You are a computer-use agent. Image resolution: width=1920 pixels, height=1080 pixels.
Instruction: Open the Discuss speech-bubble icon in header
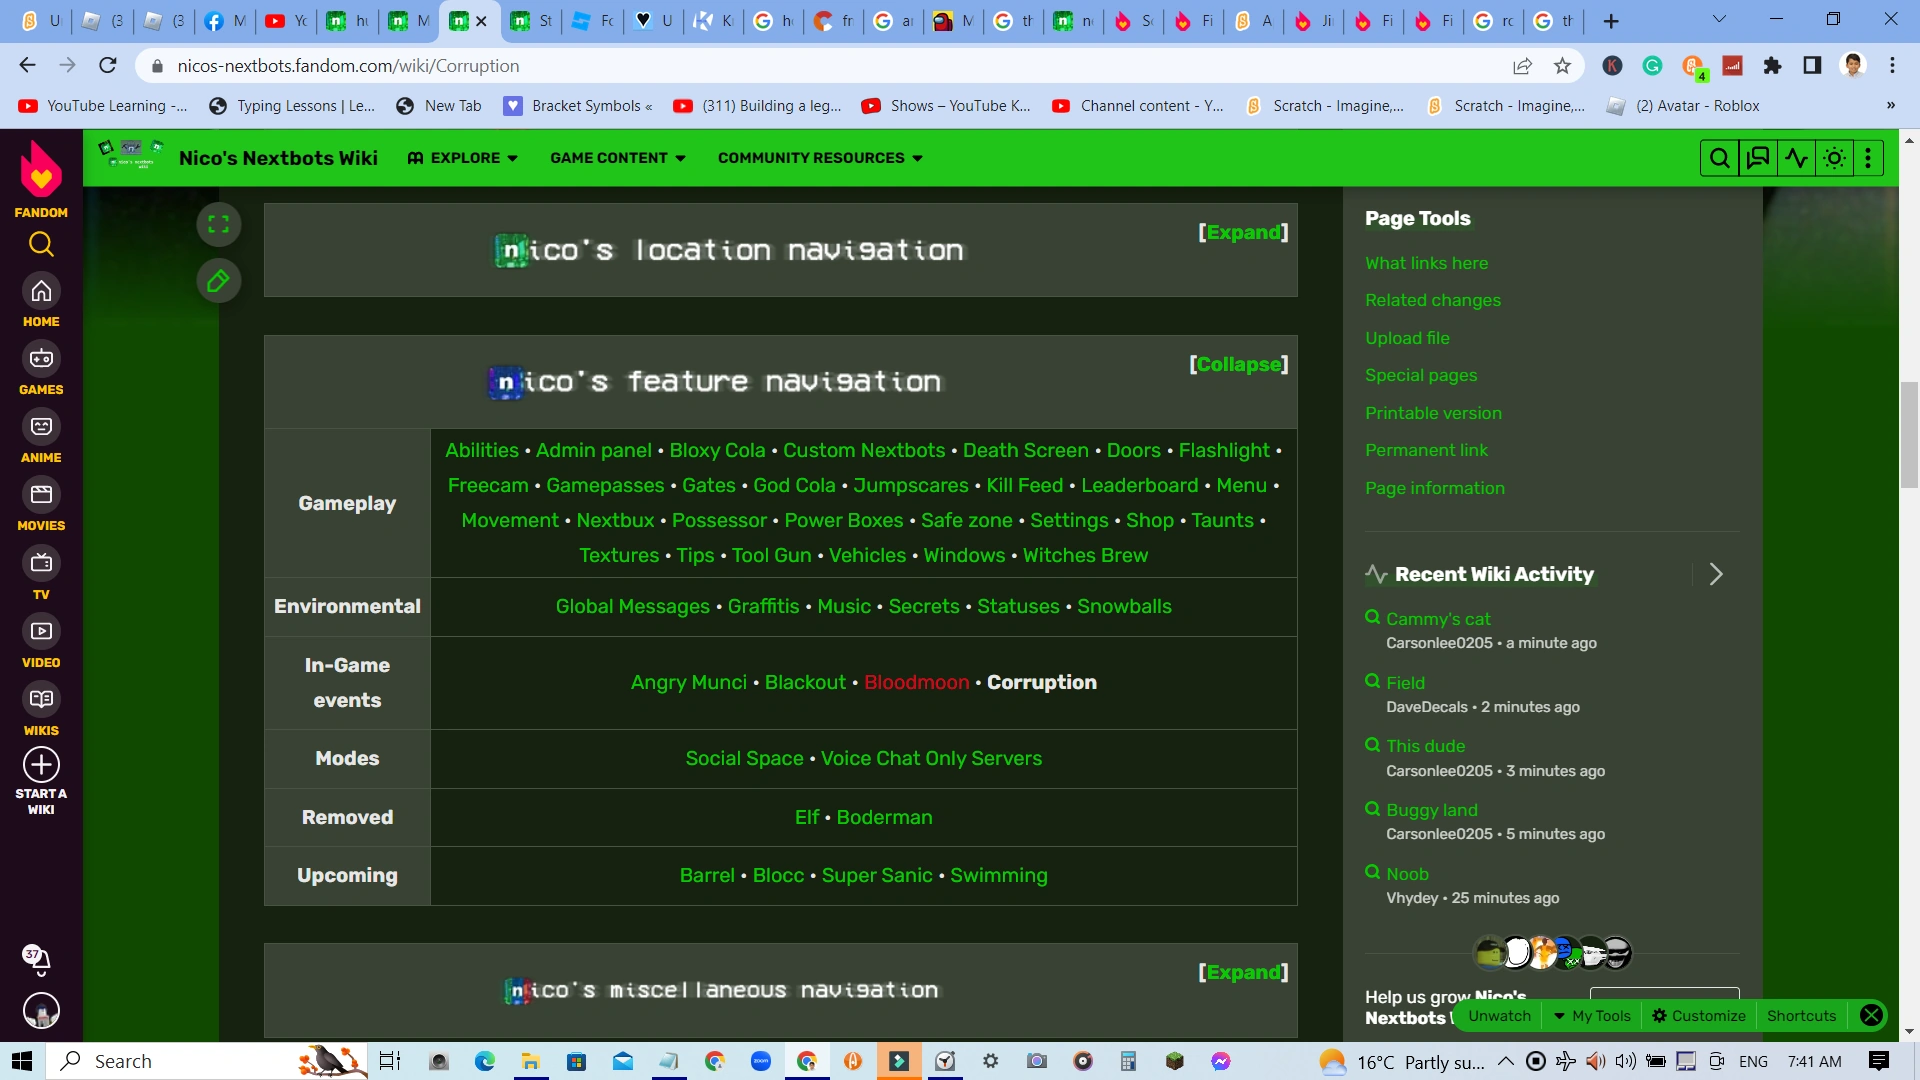coord(1758,158)
